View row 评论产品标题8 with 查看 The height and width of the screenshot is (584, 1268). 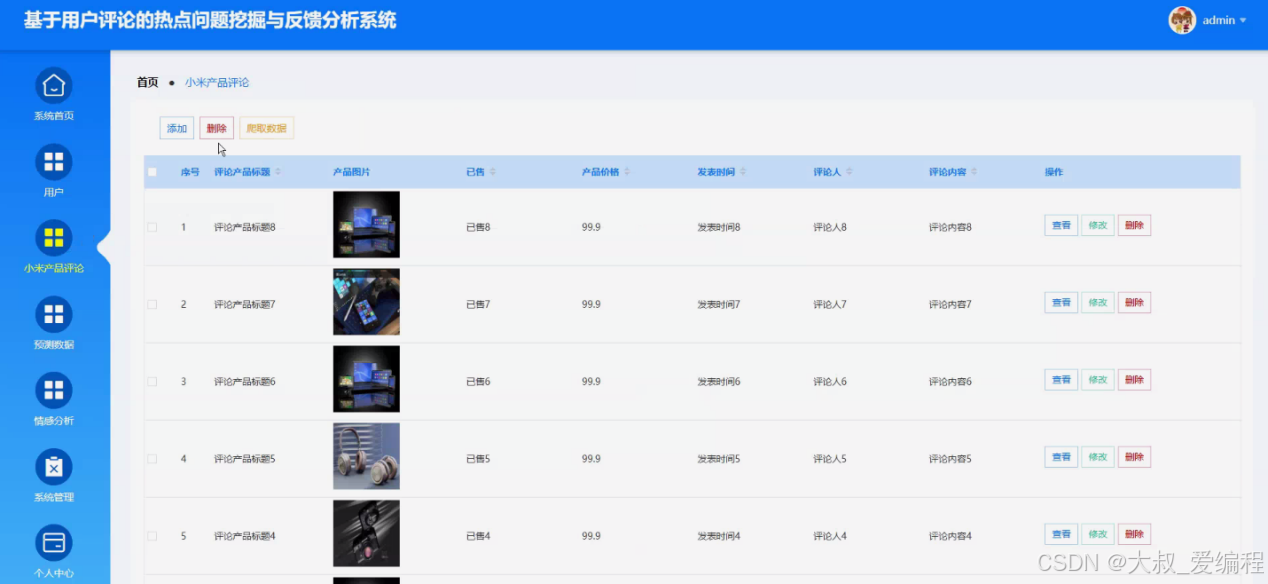click(x=1061, y=225)
